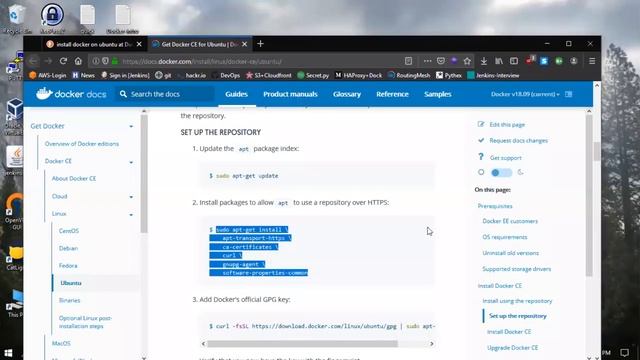Jump to 'Upgrade Docker CE' section
Screen dimensions: 640x360
point(512,348)
